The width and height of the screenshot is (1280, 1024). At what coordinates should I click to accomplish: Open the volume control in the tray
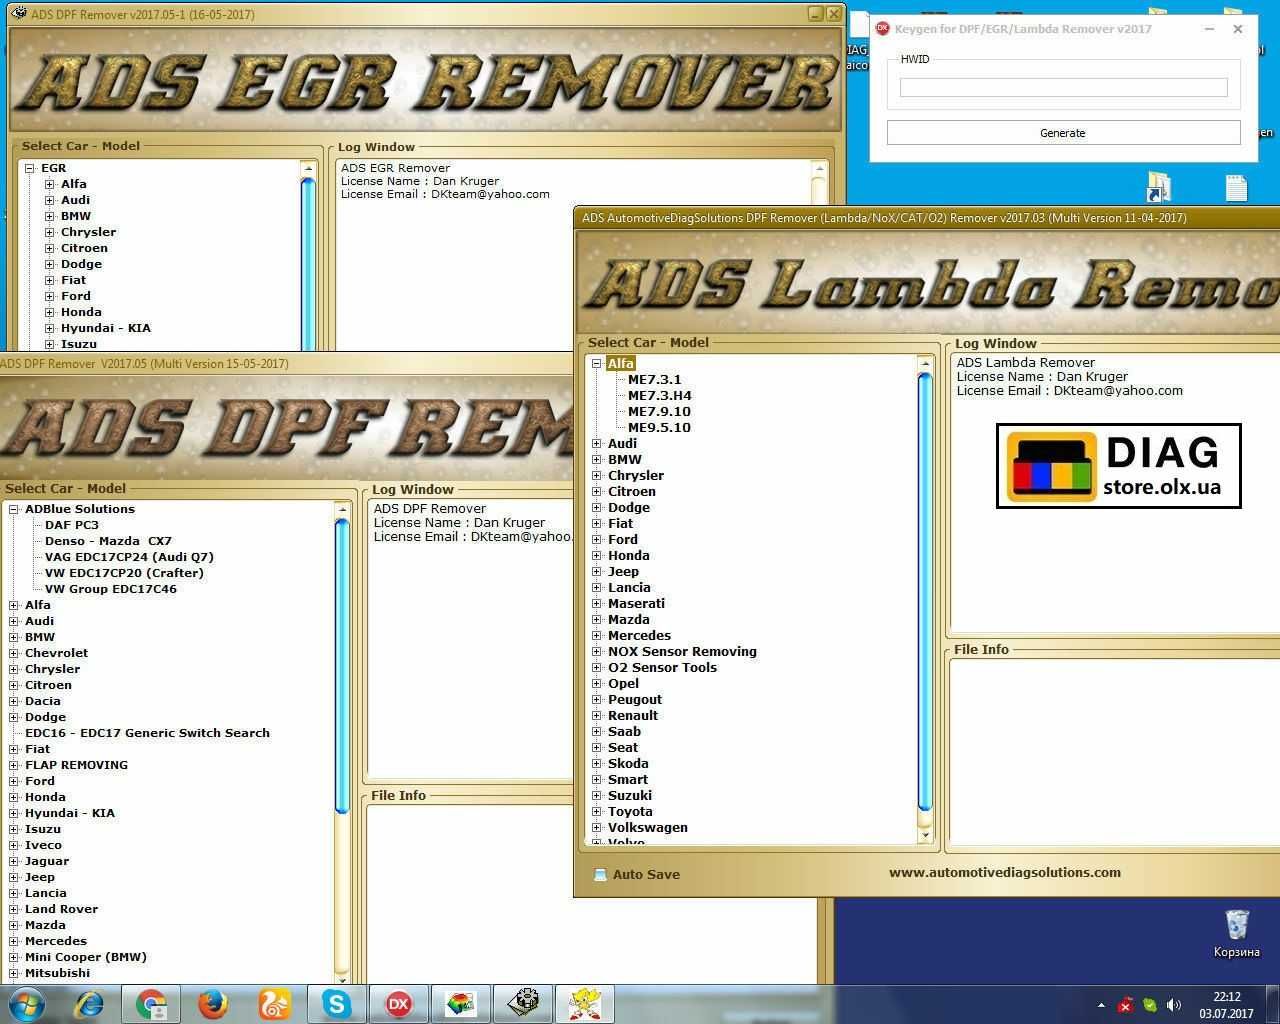[x=1174, y=1005]
